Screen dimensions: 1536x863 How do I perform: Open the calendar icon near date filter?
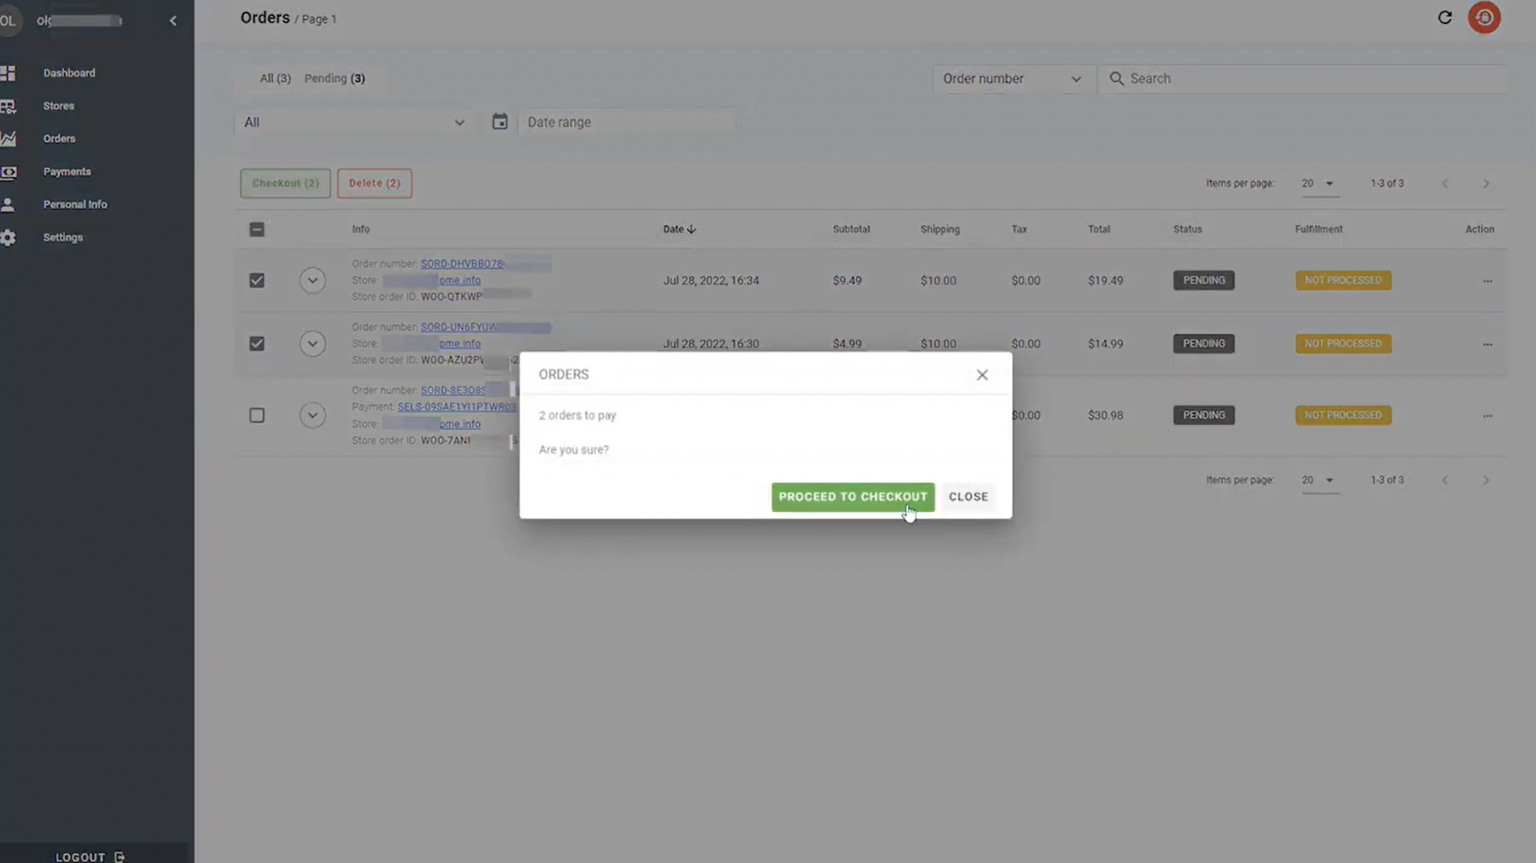tap(500, 121)
